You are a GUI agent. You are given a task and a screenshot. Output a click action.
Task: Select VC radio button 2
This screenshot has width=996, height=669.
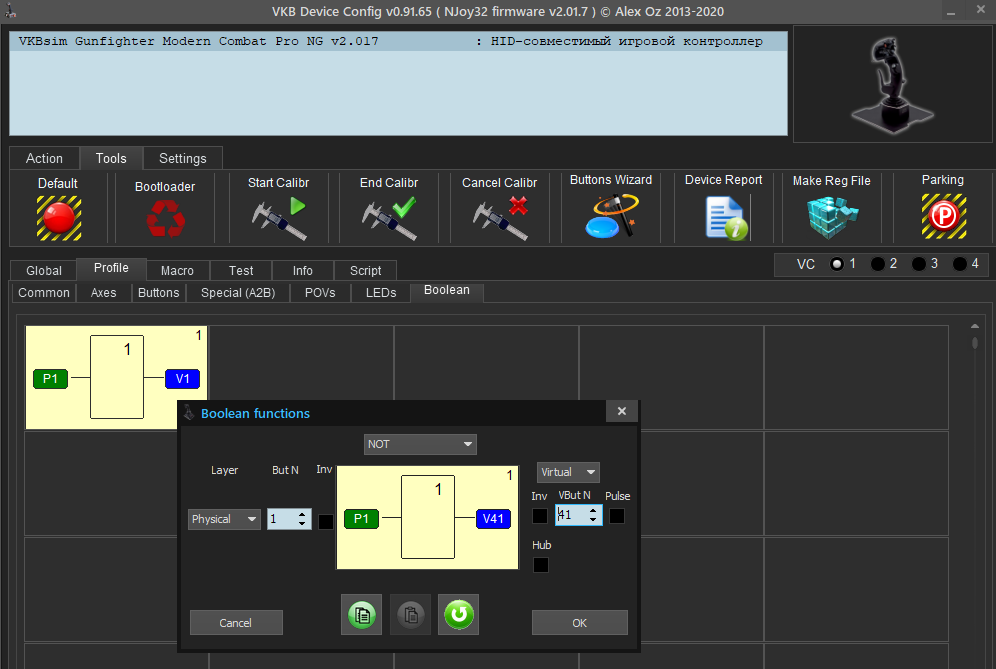click(x=878, y=264)
